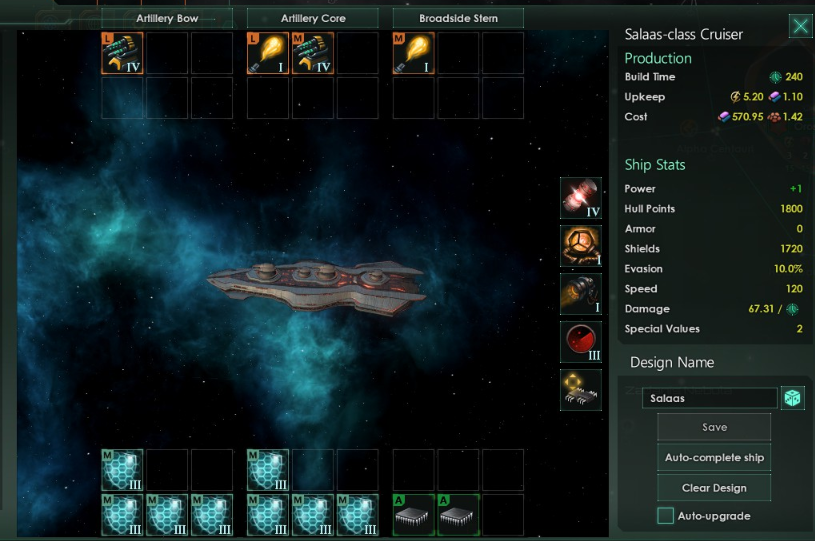The width and height of the screenshot is (815, 541).
Task: Select the thruster component icon
Action: click(x=581, y=294)
